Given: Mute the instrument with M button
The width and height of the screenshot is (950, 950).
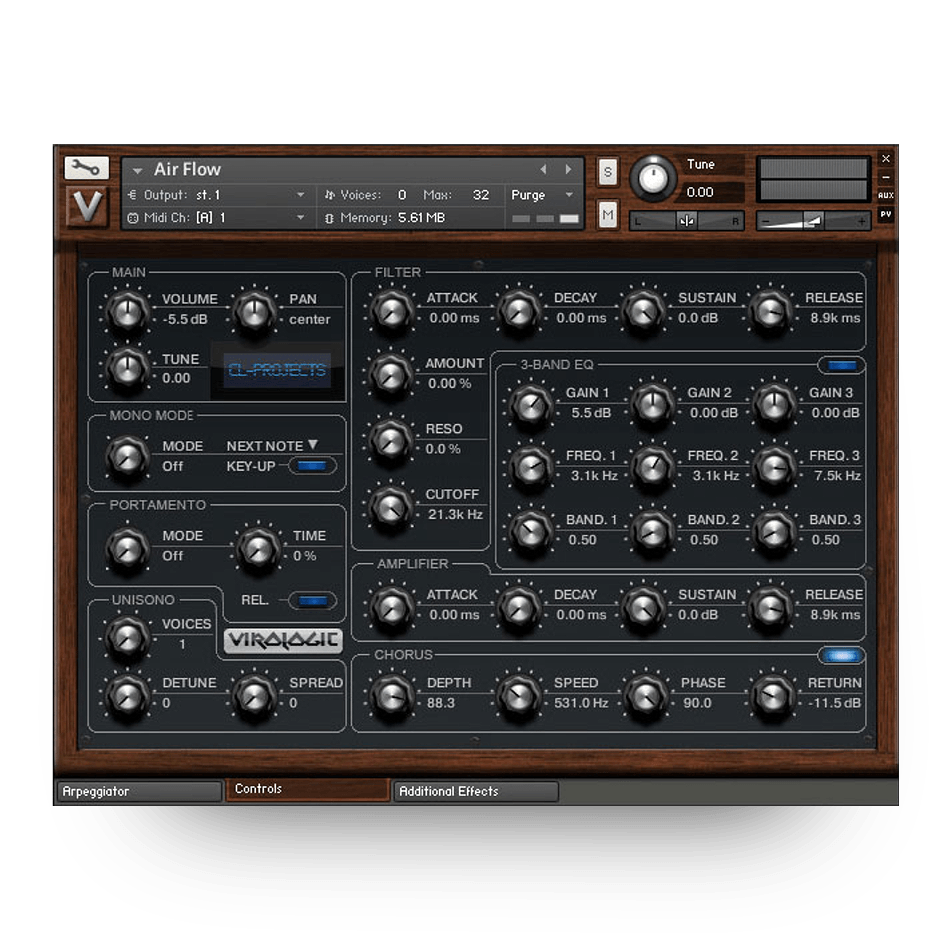Looking at the screenshot, I should pos(607,213).
